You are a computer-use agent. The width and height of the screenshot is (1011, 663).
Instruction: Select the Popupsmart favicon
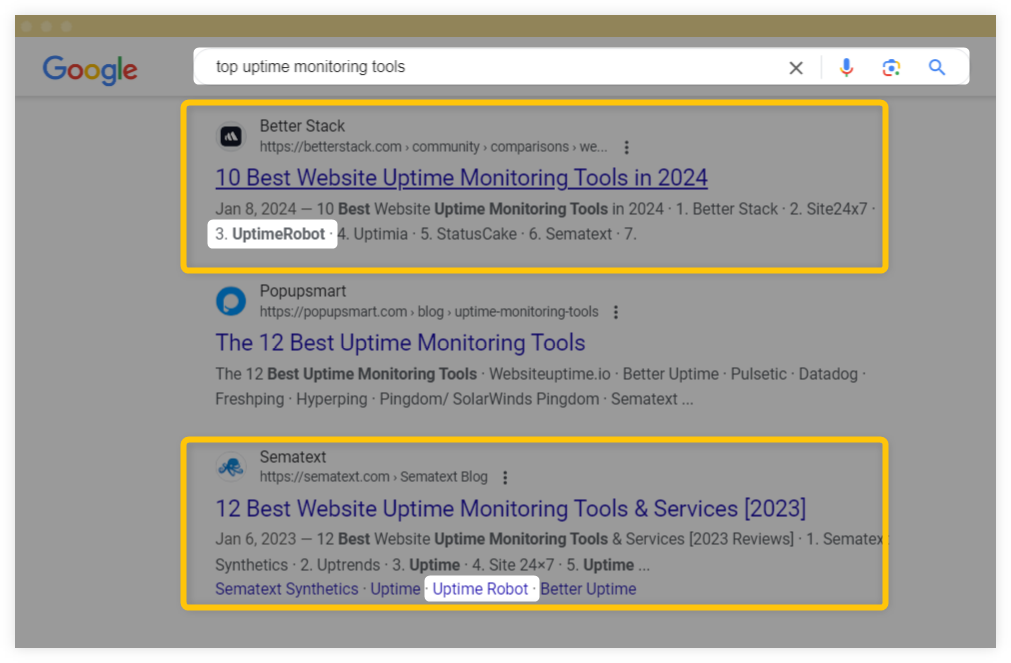230,300
